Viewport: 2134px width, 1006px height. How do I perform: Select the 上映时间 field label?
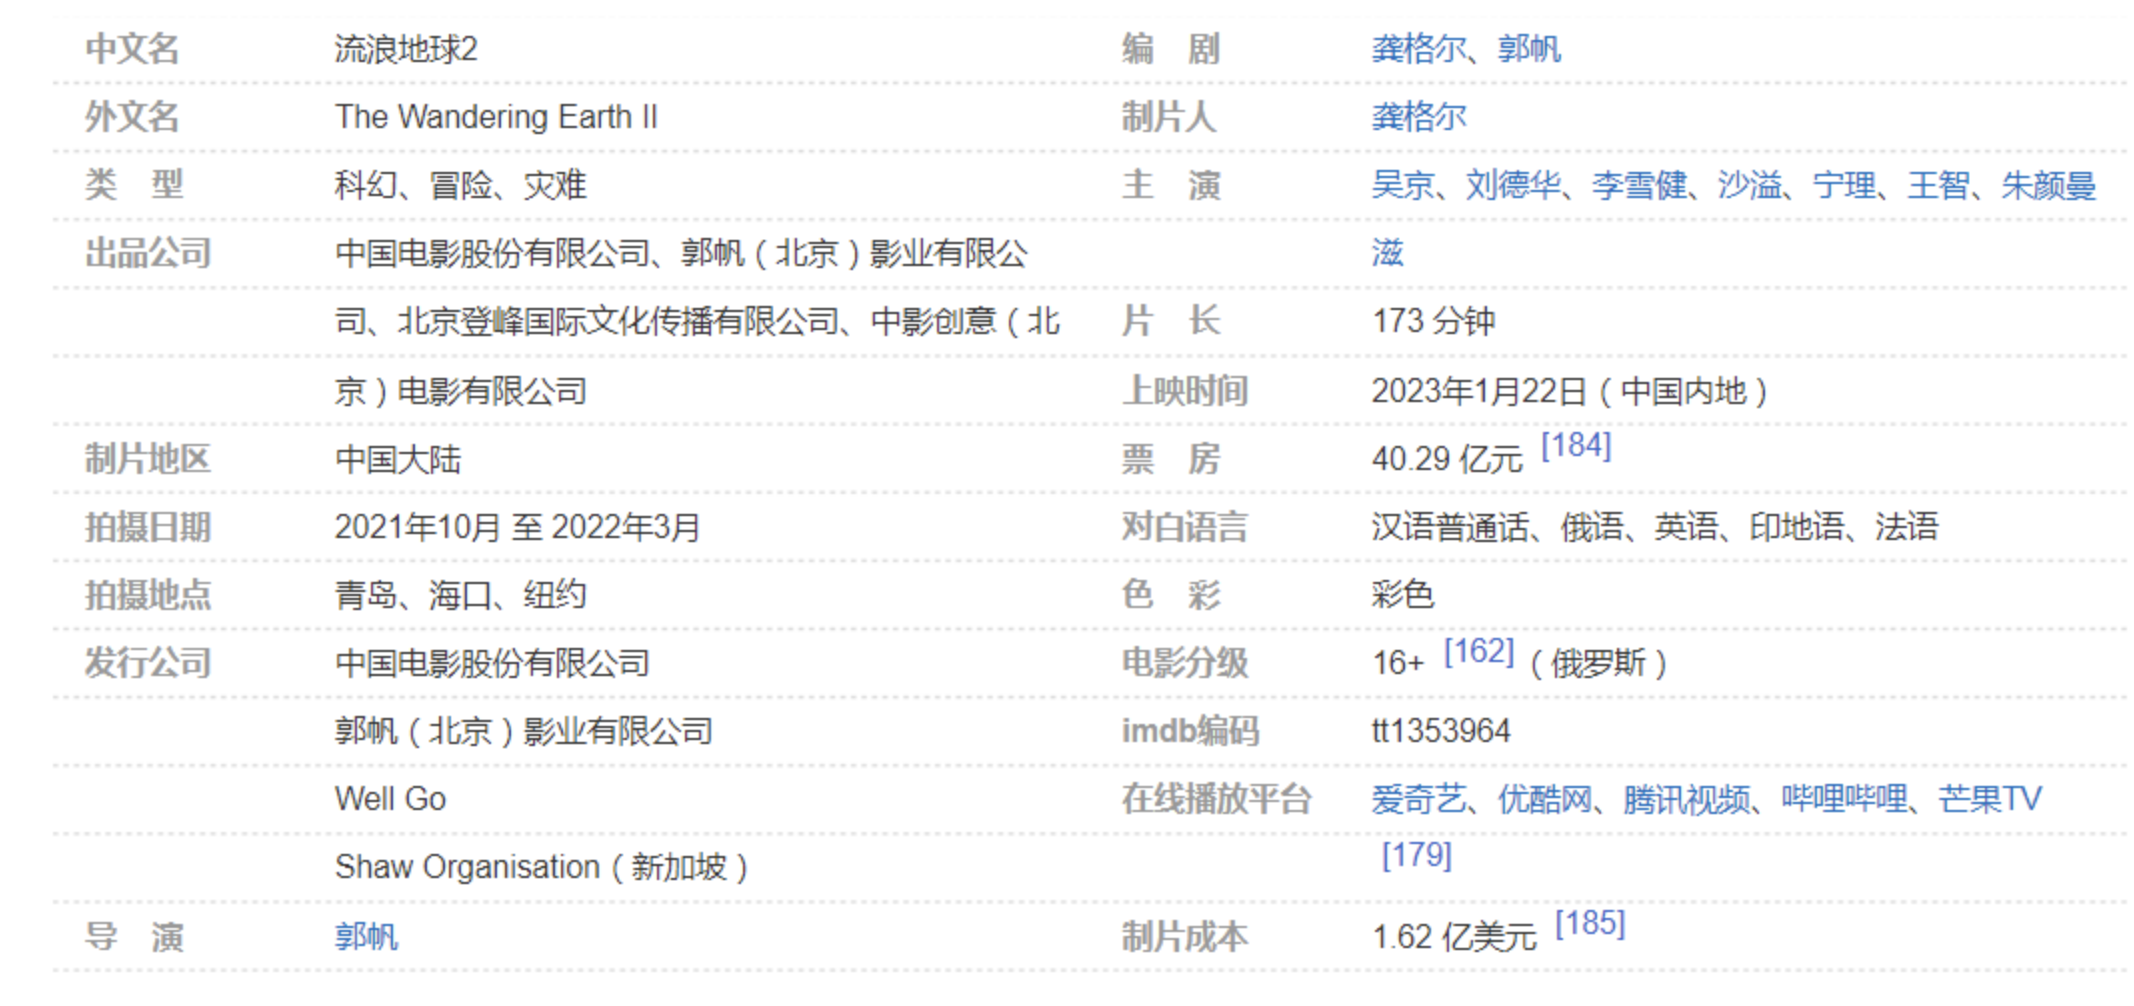click(x=1185, y=390)
